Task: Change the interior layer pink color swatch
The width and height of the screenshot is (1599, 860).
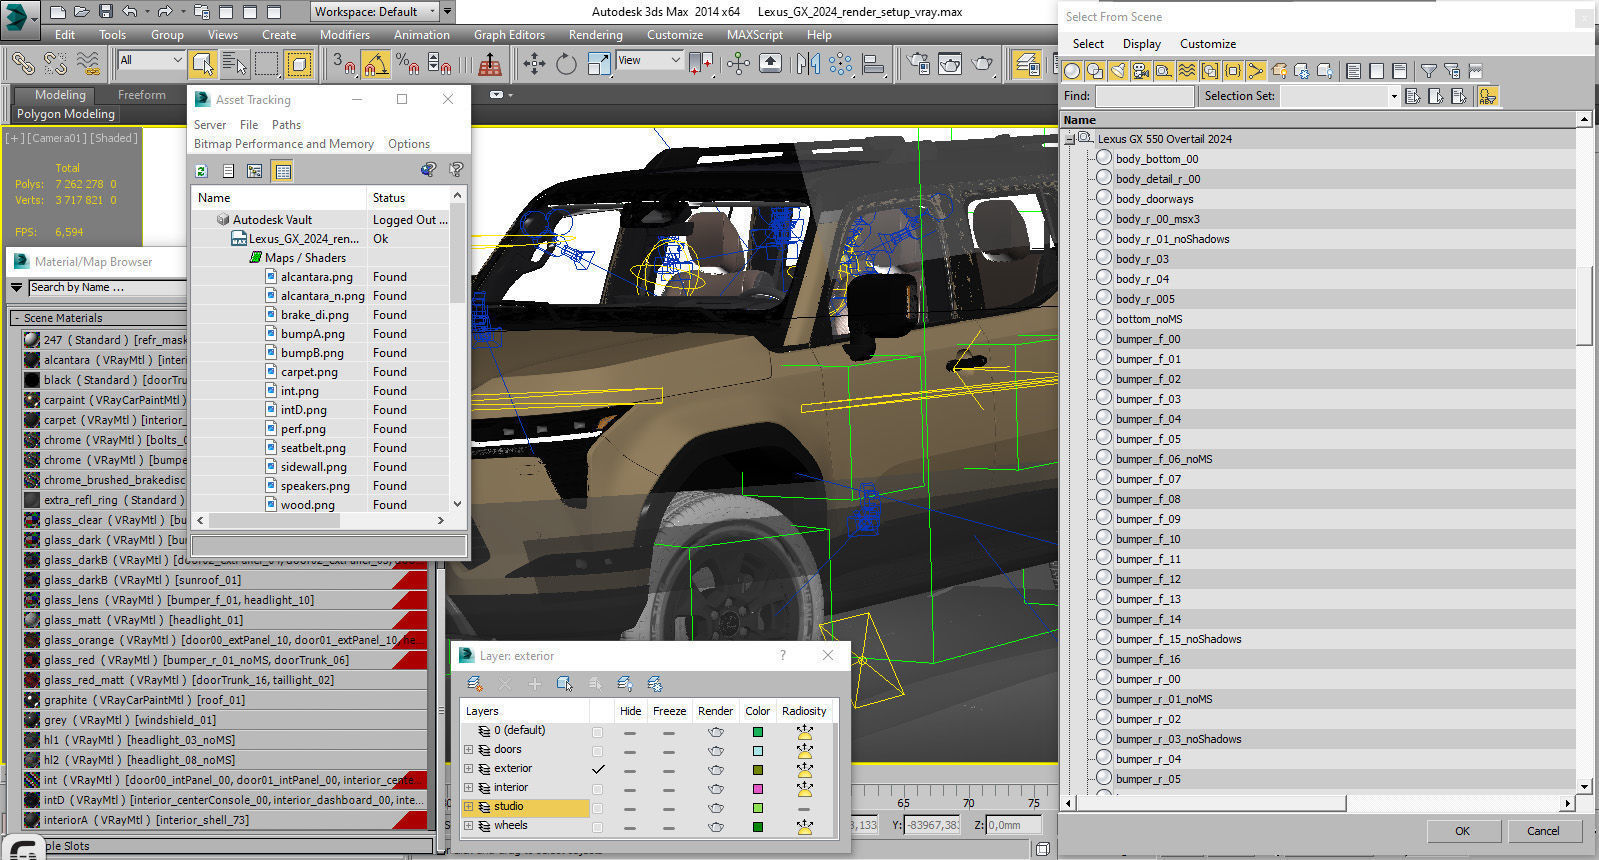Action: pos(757,789)
